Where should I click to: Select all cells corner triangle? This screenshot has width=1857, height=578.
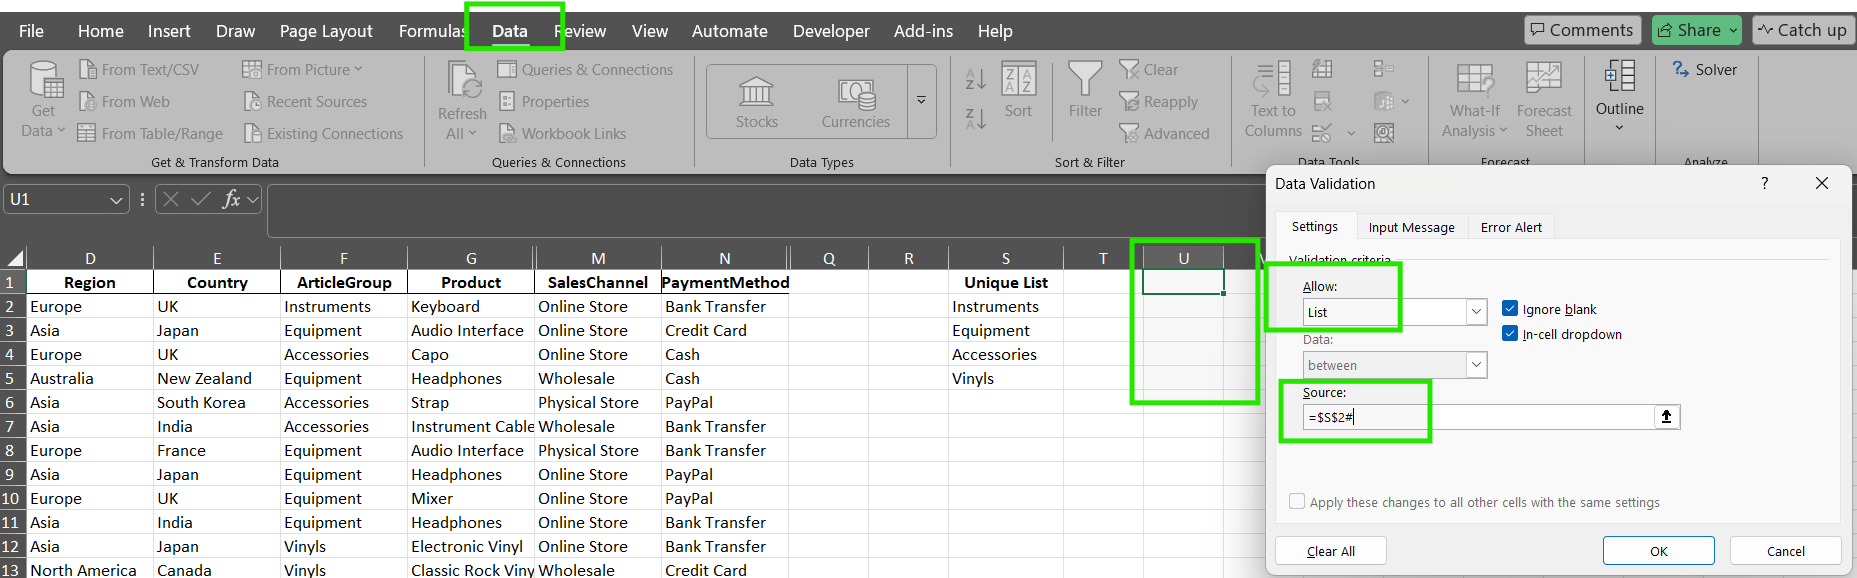point(14,258)
